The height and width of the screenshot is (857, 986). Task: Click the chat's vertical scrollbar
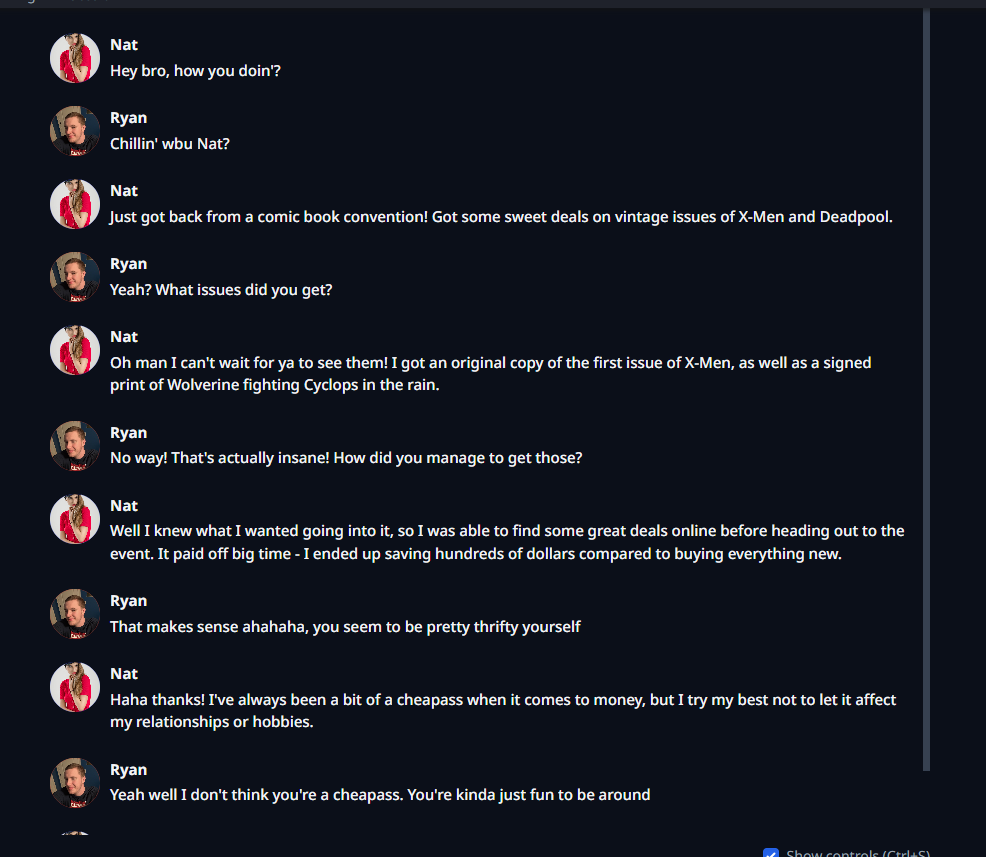[926, 390]
